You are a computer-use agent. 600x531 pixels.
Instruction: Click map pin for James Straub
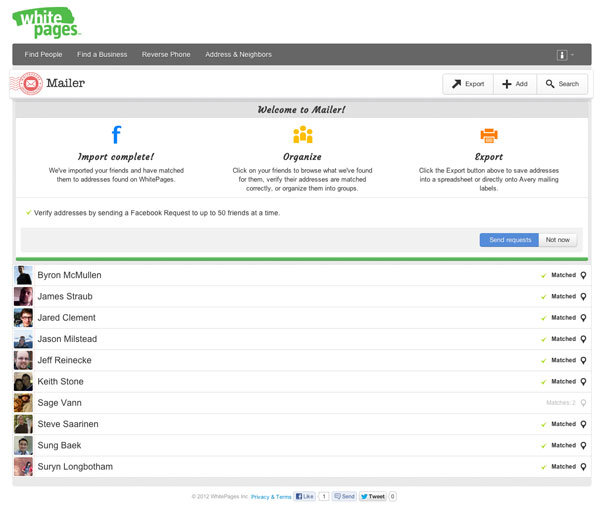coord(583,296)
